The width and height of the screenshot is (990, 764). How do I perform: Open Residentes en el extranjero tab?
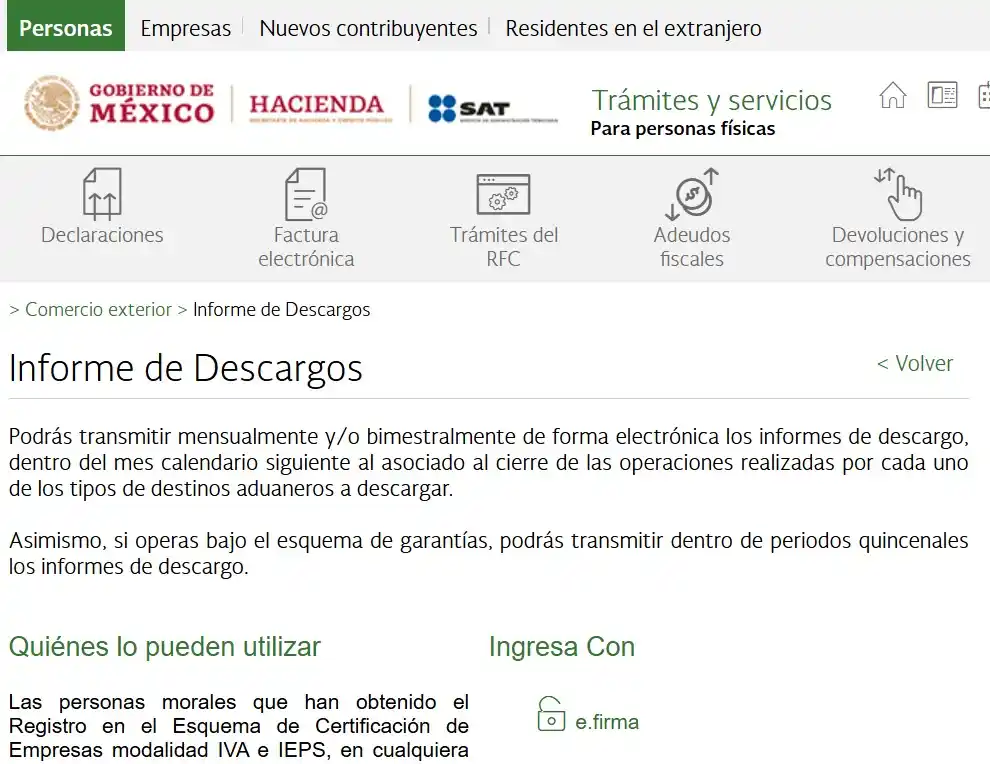point(633,28)
